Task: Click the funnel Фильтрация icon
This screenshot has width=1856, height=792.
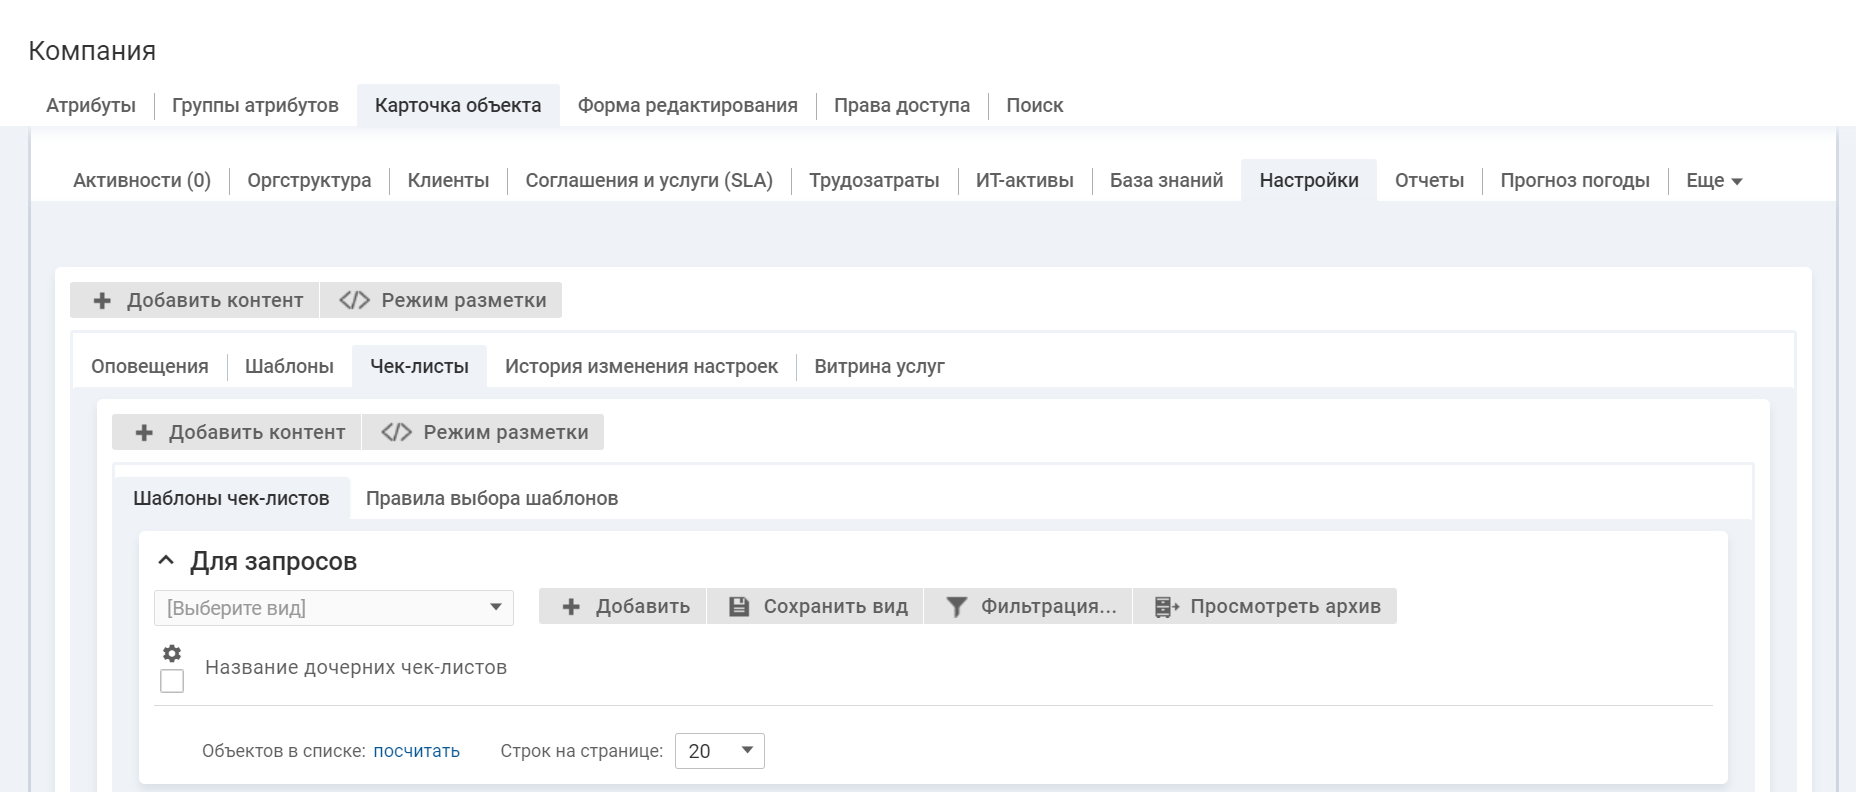Action: click(956, 607)
